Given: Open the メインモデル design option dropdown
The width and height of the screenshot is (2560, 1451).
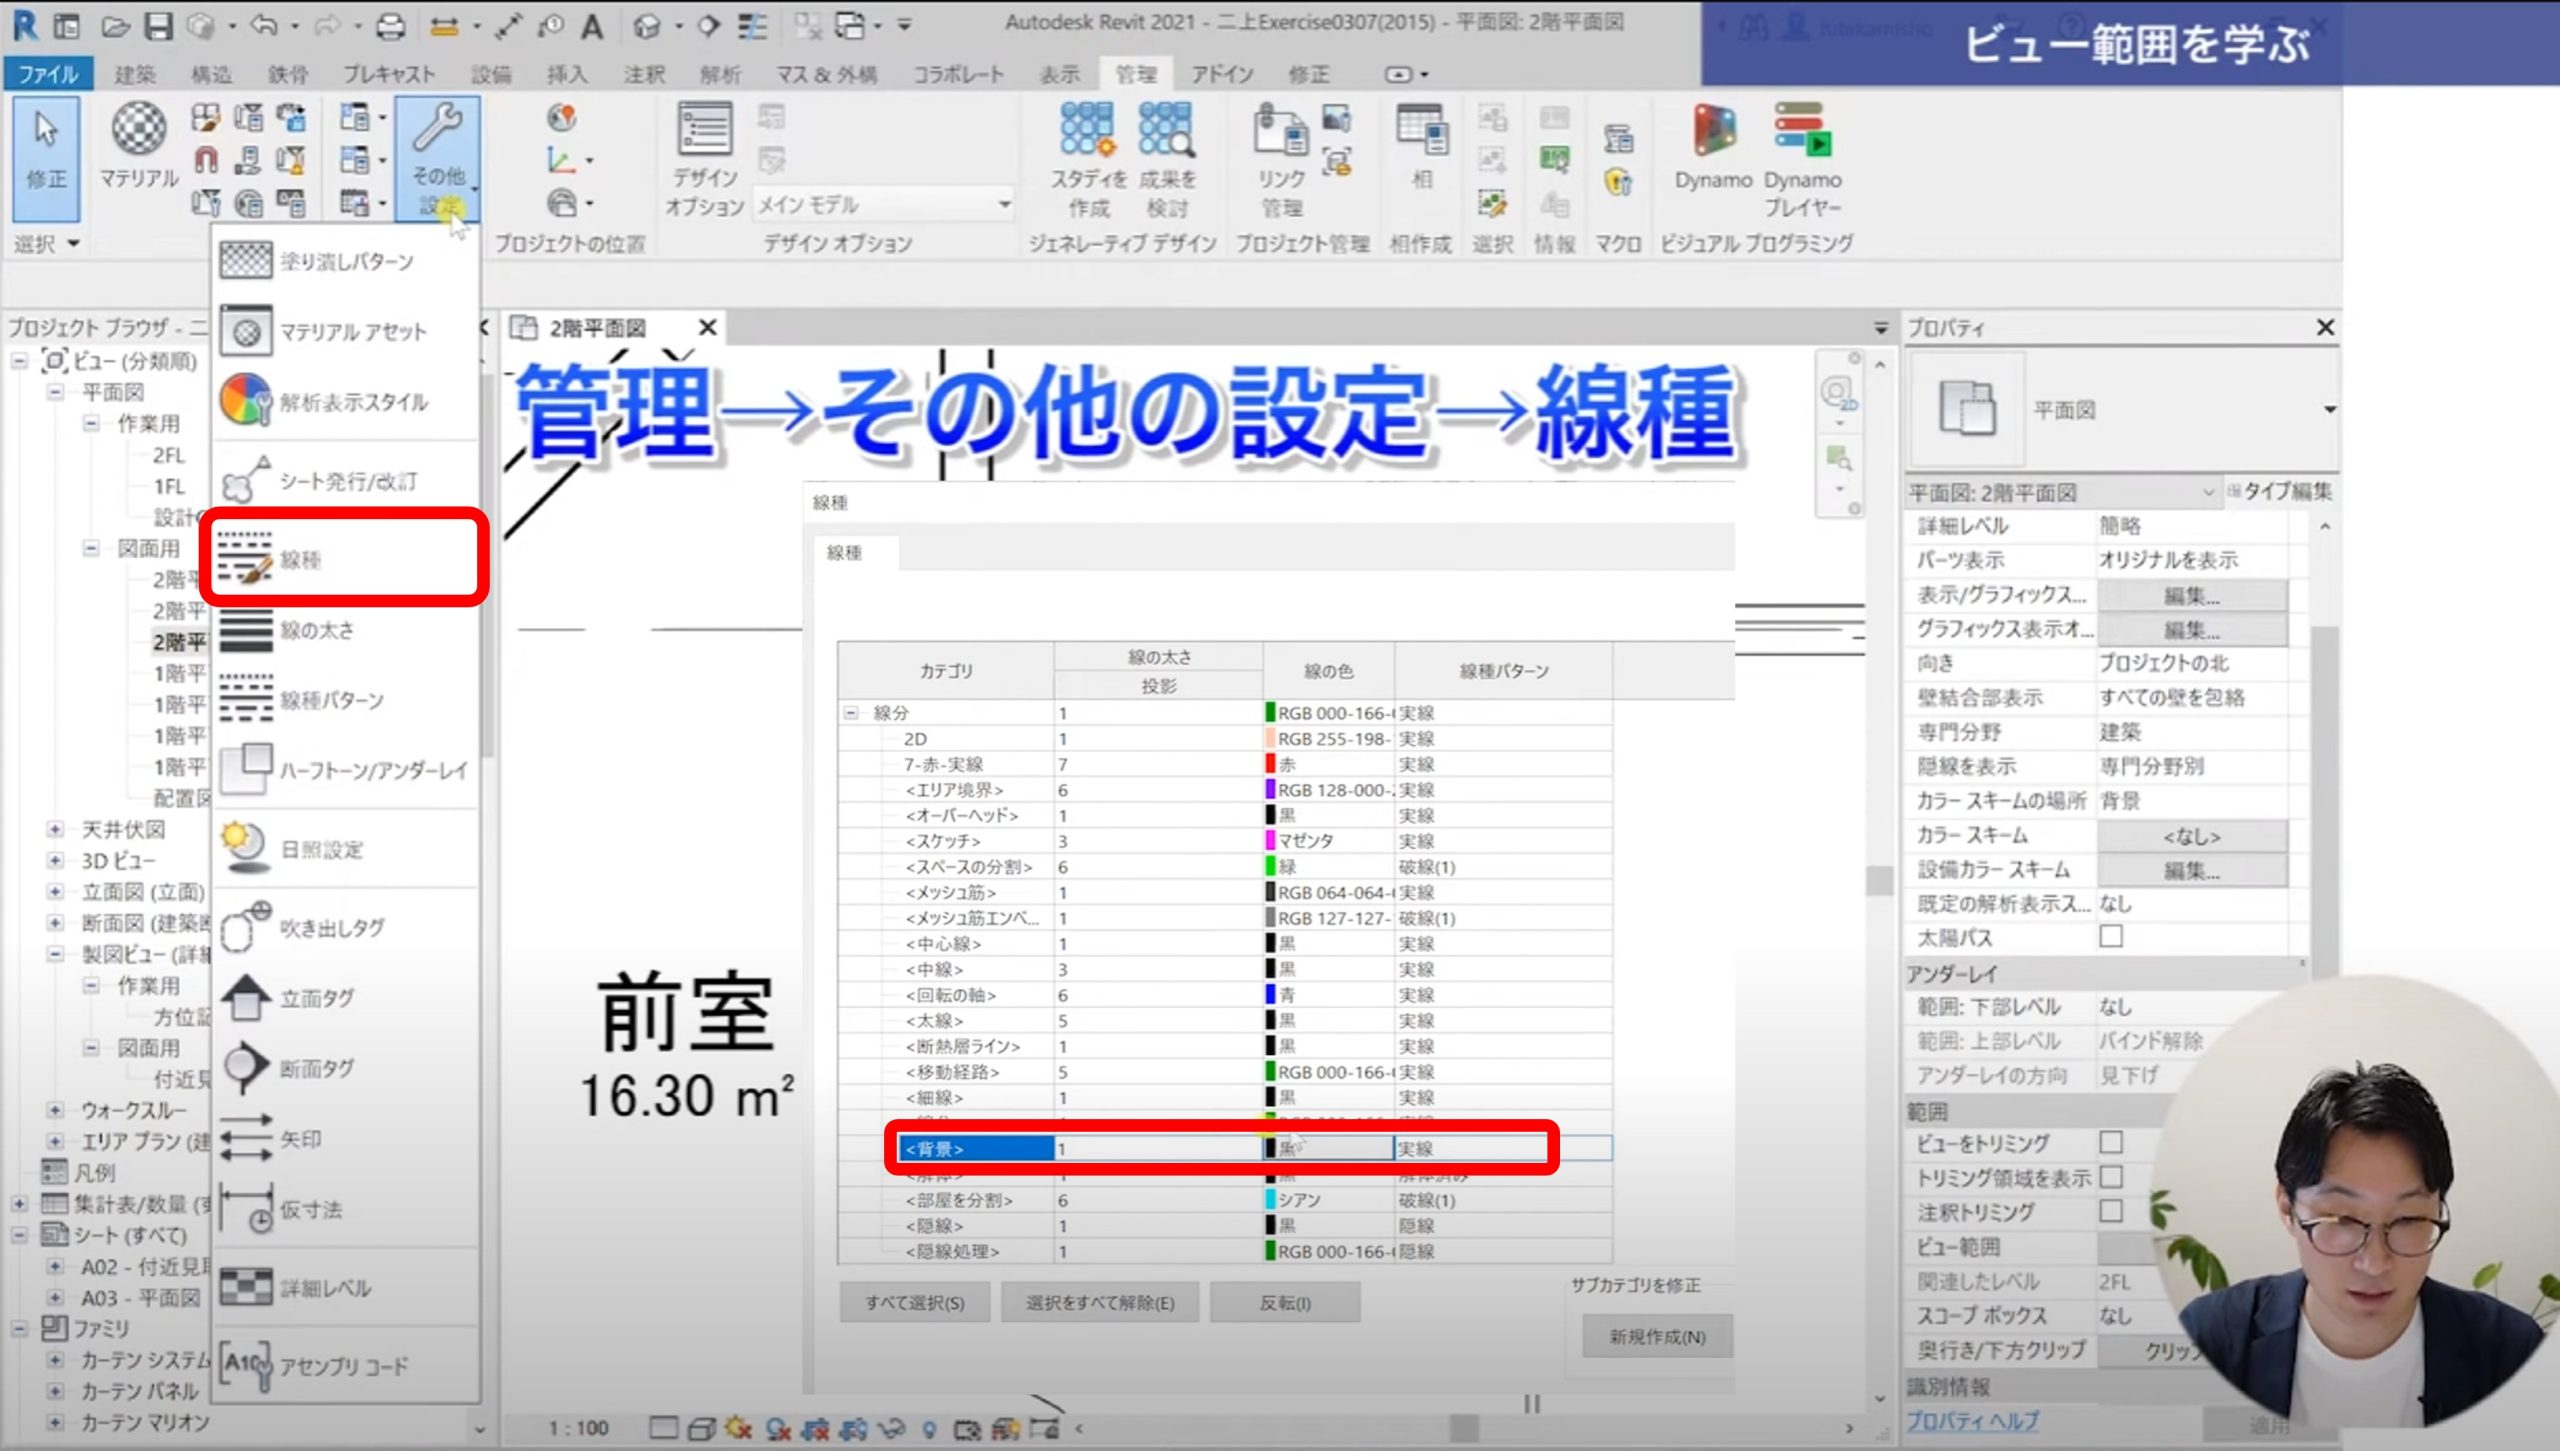Looking at the screenshot, I should pyautogui.click(x=1003, y=205).
